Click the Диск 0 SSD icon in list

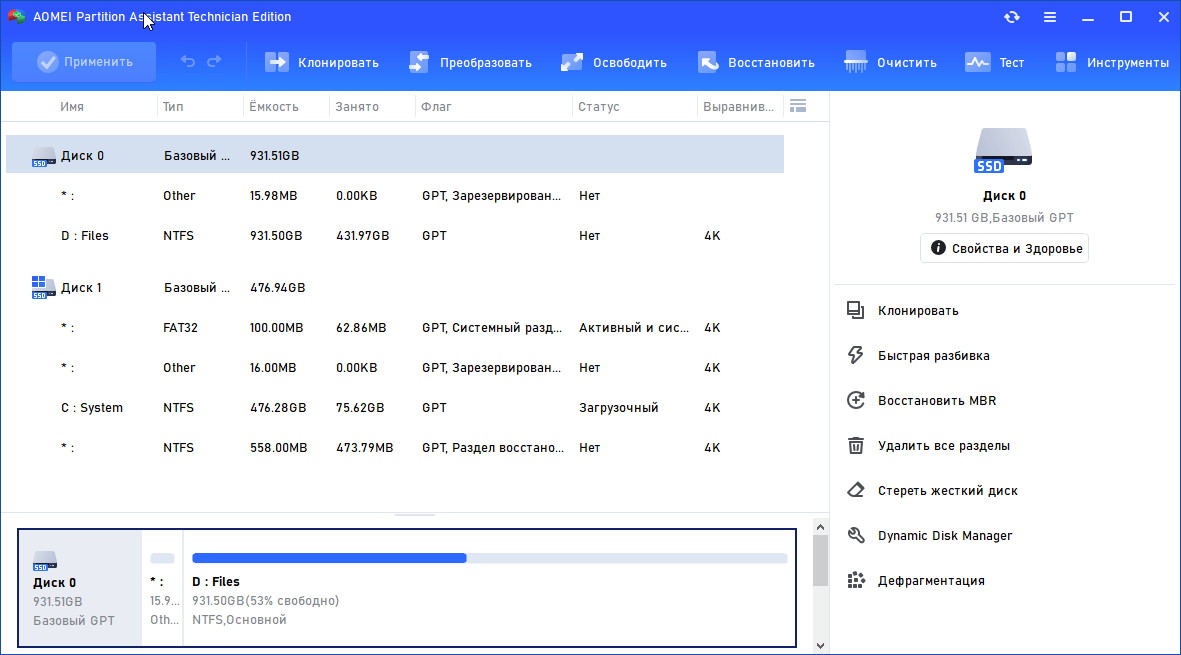click(44, 157)
